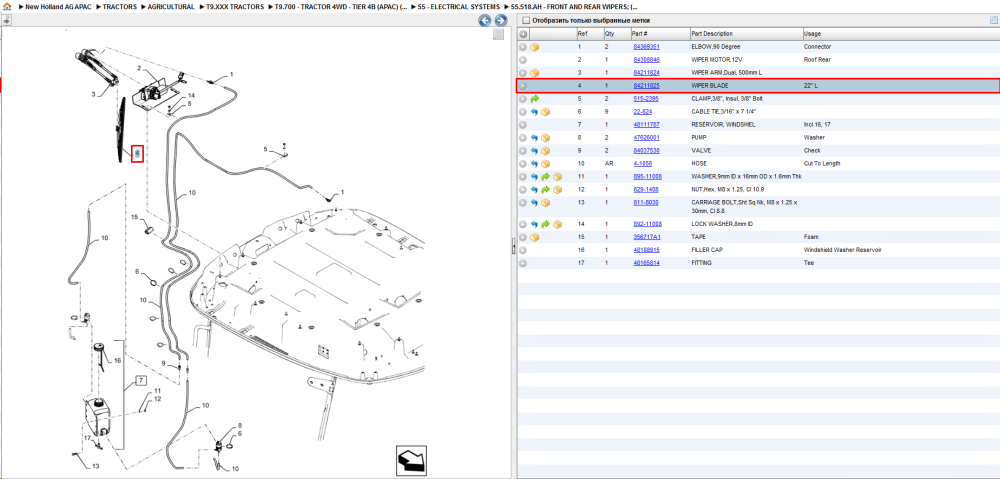Click the package icon in the VALVE row
Viewport: 1000px width, 479px height.
click(x=545, y=151)
